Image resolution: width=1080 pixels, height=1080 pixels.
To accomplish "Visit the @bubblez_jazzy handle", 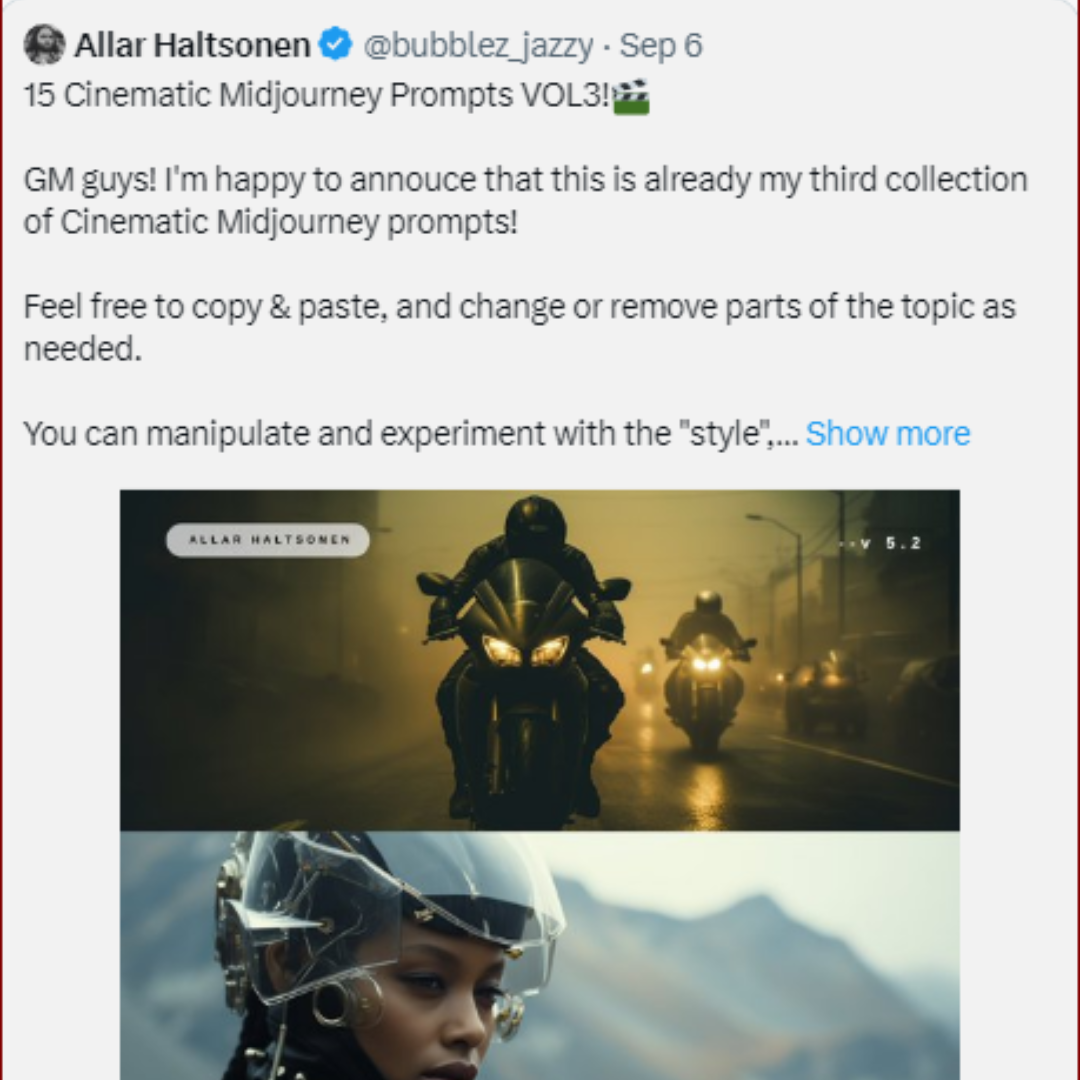I will (478, 45).
